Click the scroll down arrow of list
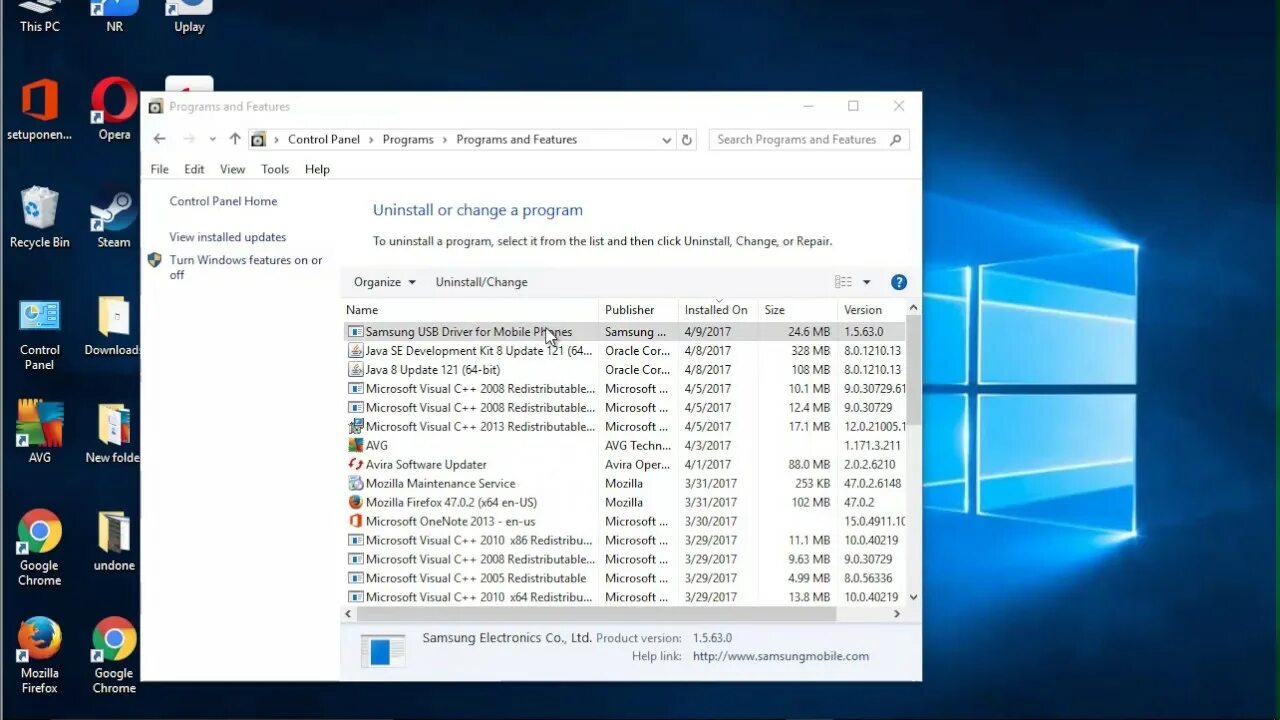Screen dimensions: 1280x720 pos(913,597)
